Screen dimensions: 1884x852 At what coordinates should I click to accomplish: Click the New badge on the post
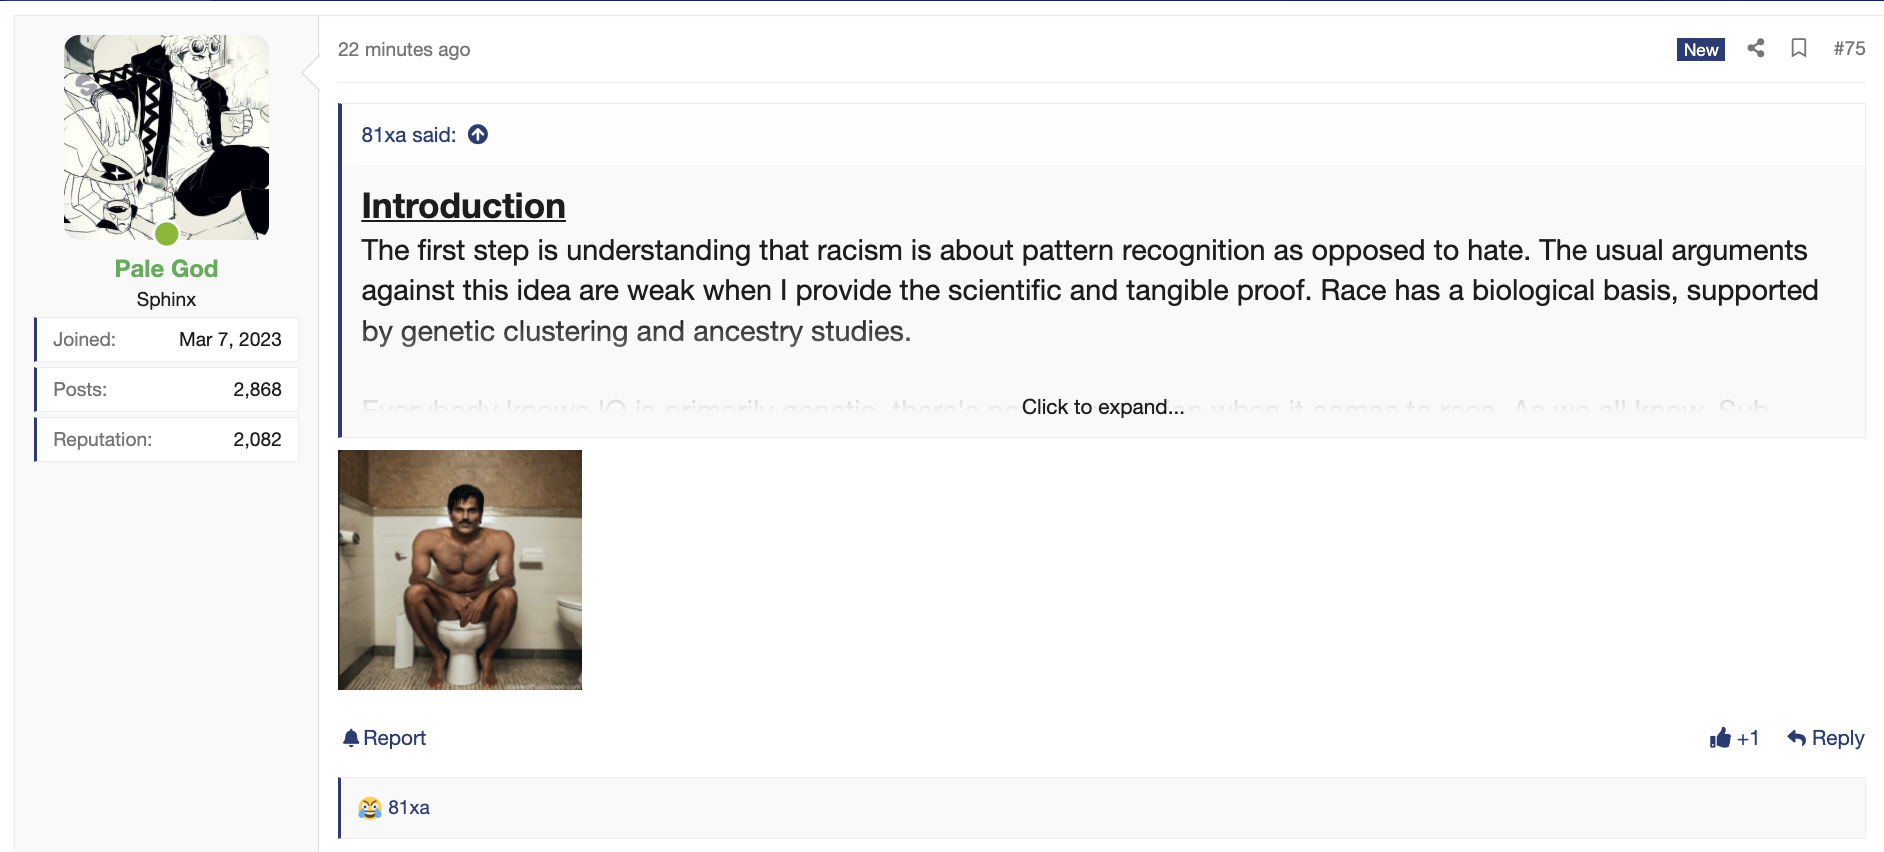coord(1701,49)
